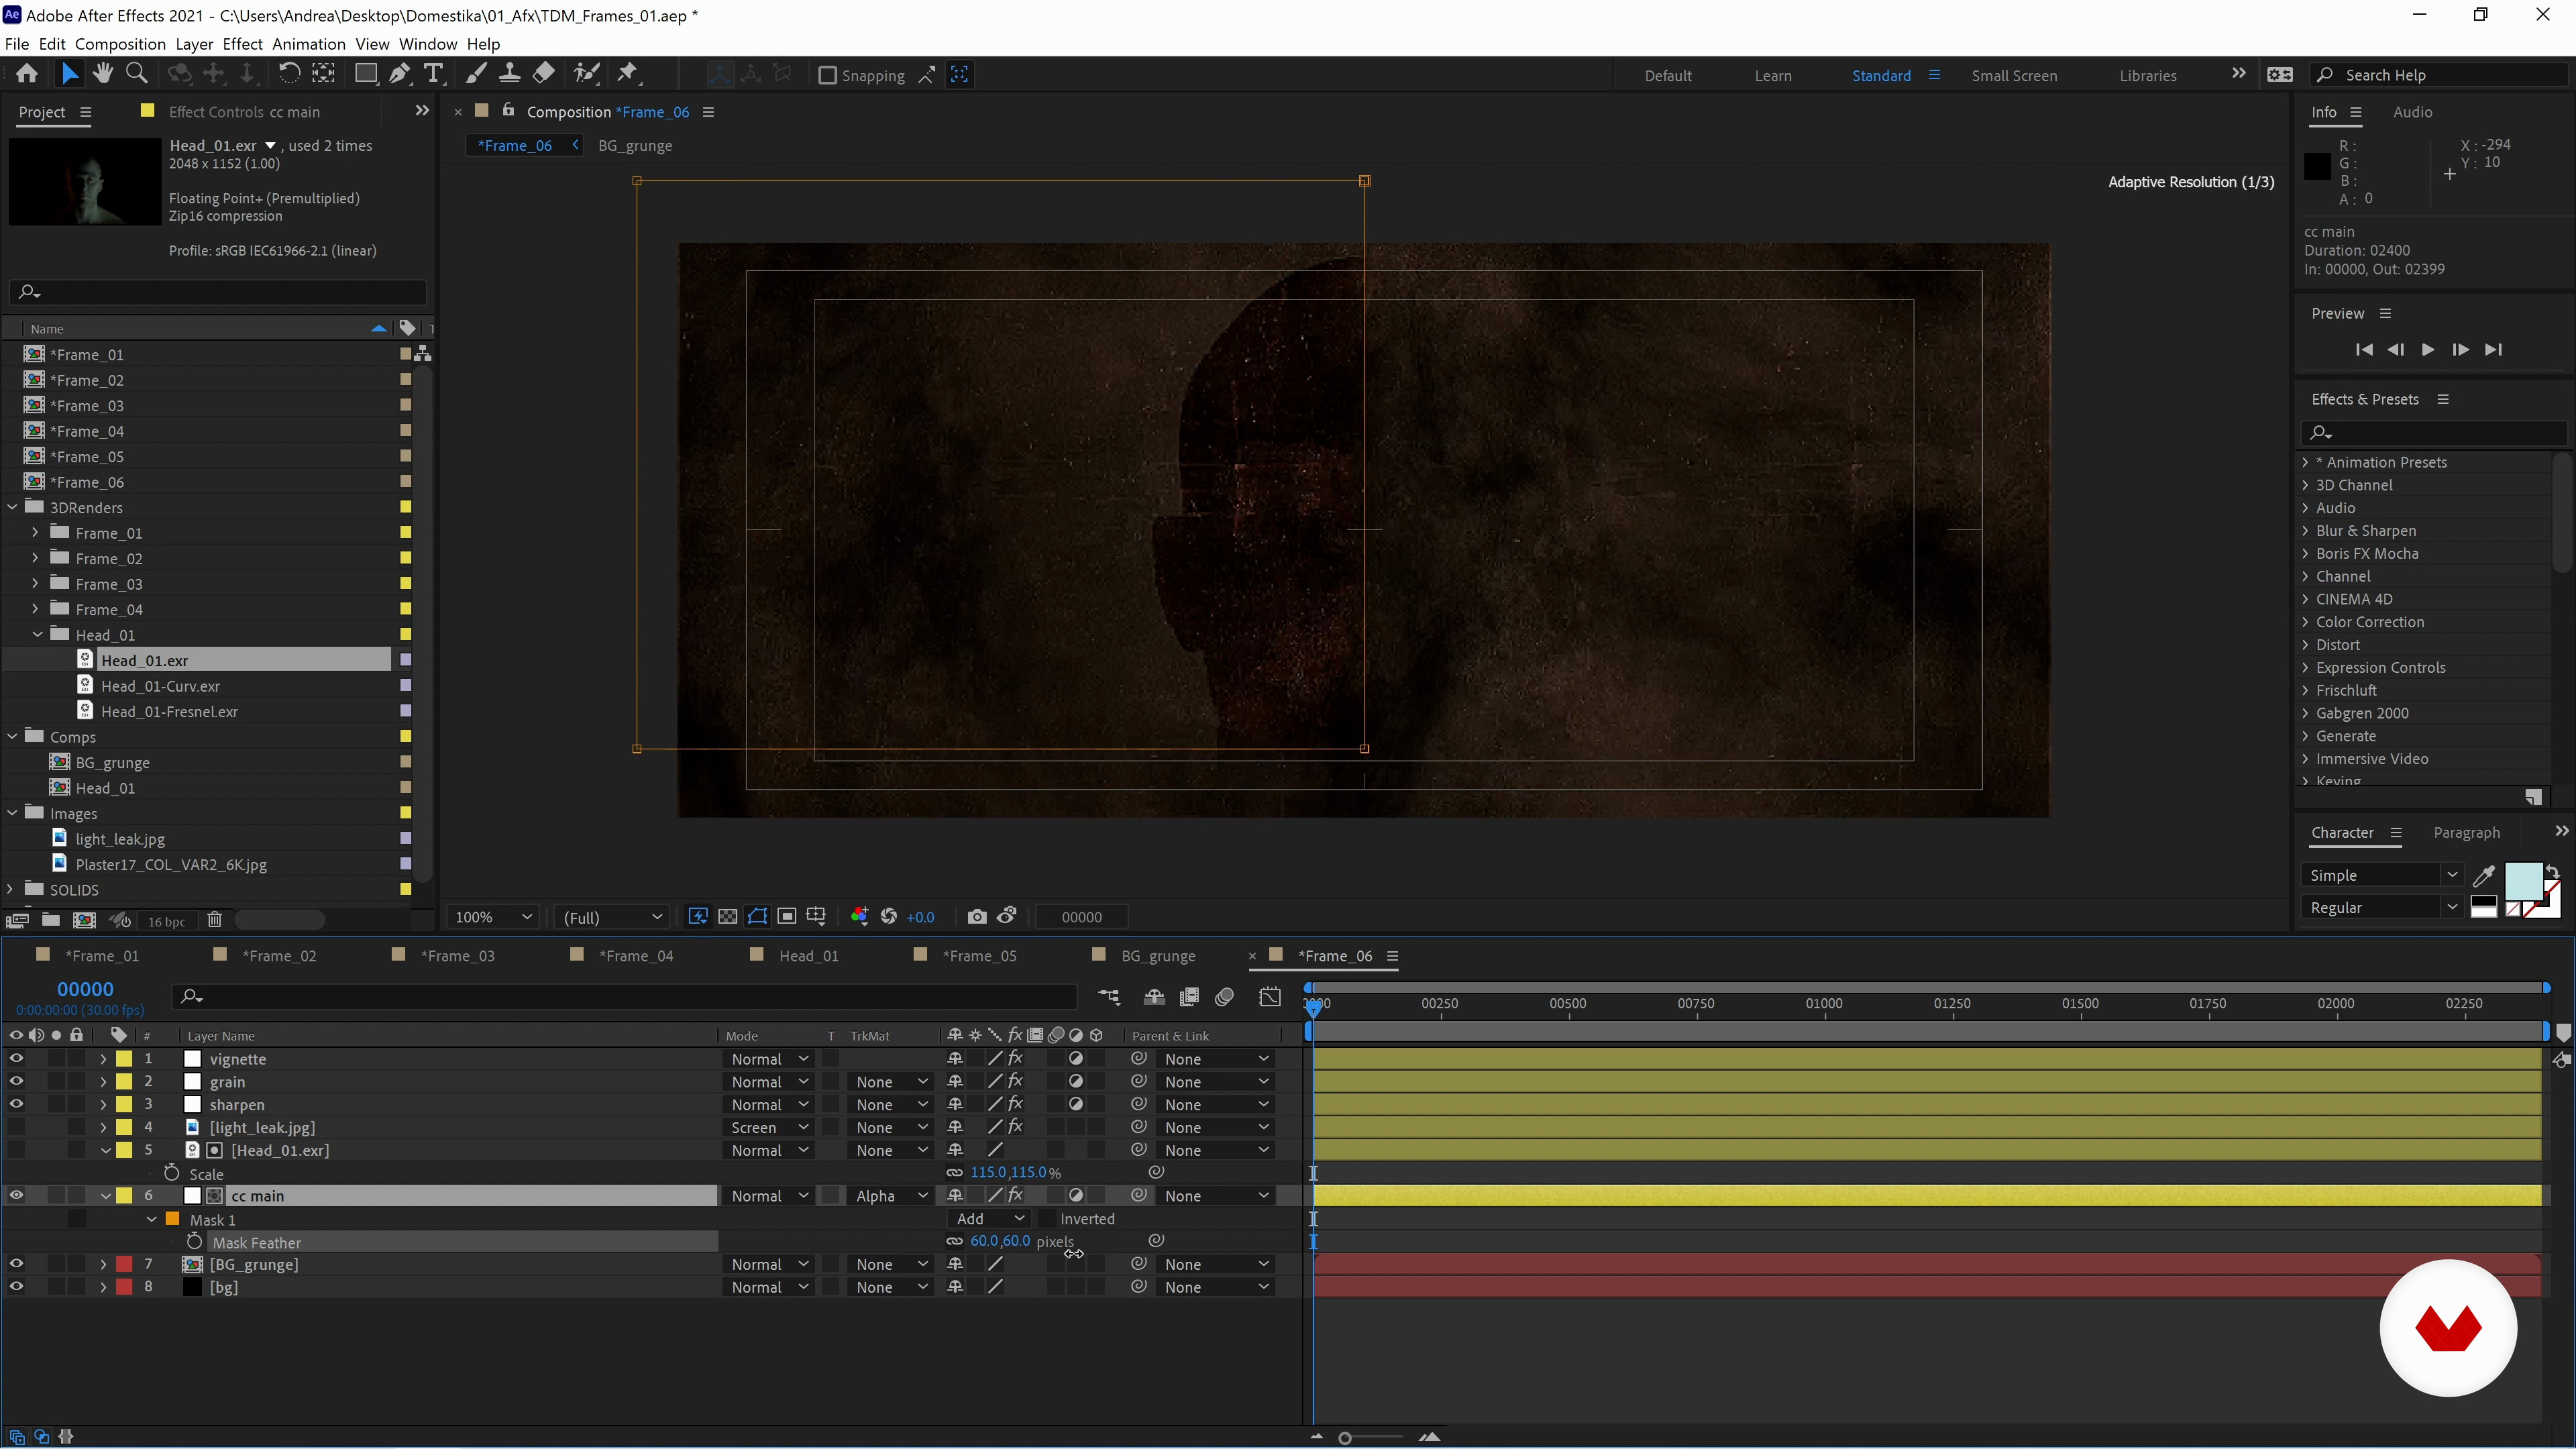Select the Type tool
Image resolution: width=2576 pixels, height=1449 pixels.
coord(433,74)
